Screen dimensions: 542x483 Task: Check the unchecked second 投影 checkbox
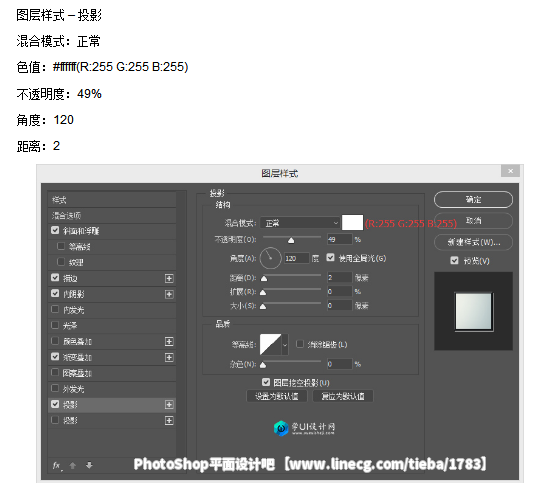55,420
